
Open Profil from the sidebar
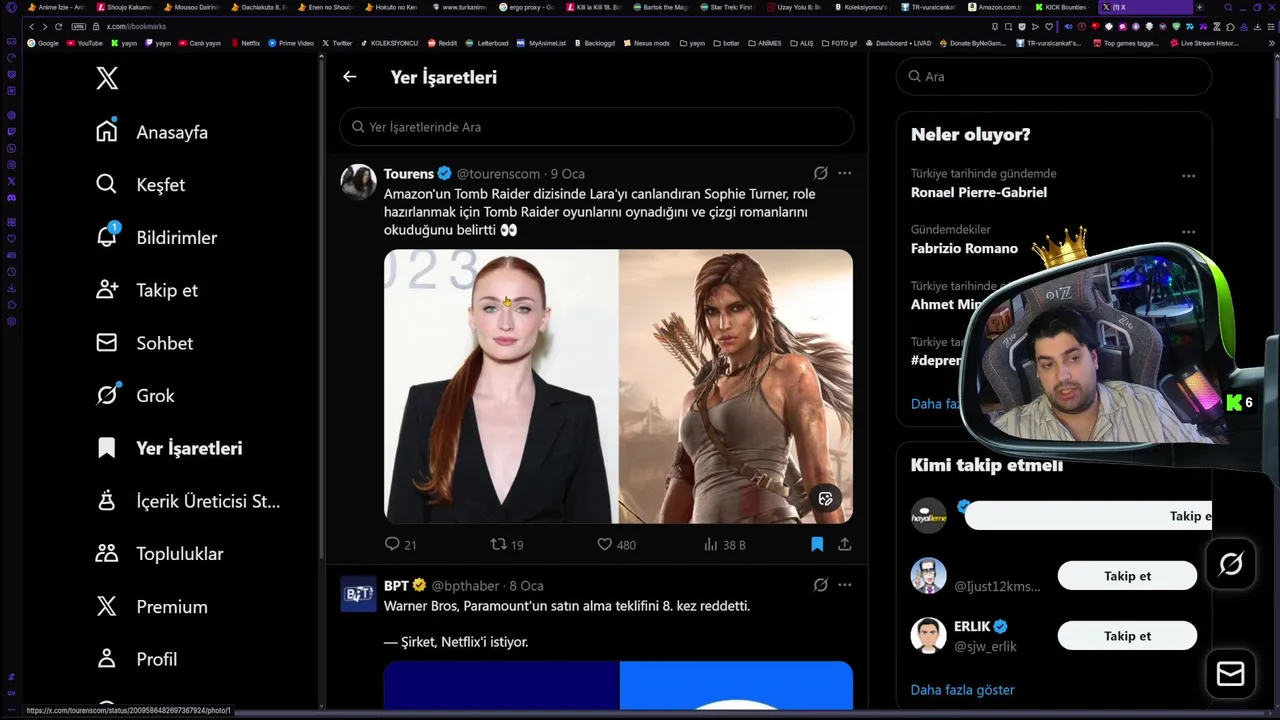pos(136,659)
